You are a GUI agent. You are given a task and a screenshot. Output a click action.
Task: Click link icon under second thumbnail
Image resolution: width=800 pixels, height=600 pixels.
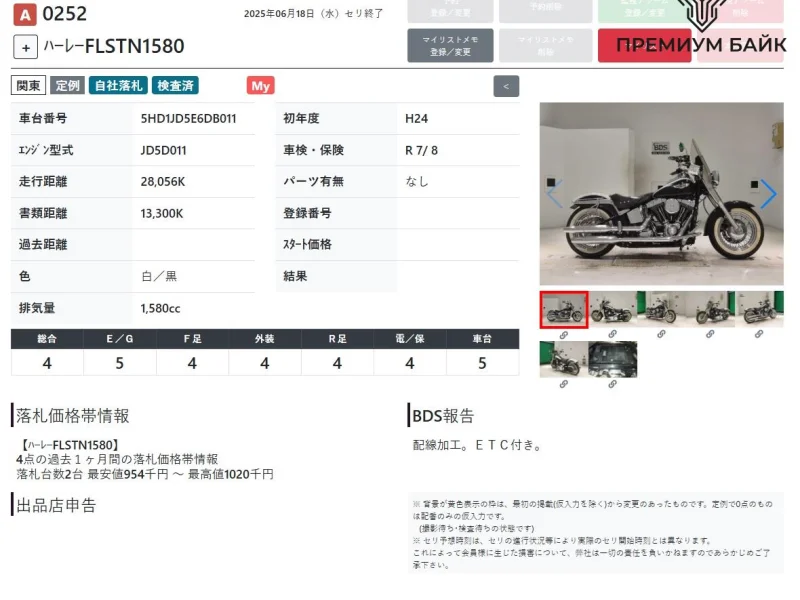[x=613, y=335]
